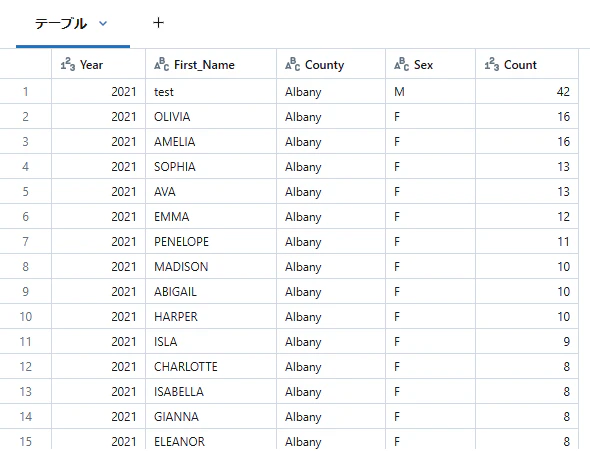The height and width of the screenshot is (451, 590).
Task: Click the Count column integer type icon
Action: point(491,65)
